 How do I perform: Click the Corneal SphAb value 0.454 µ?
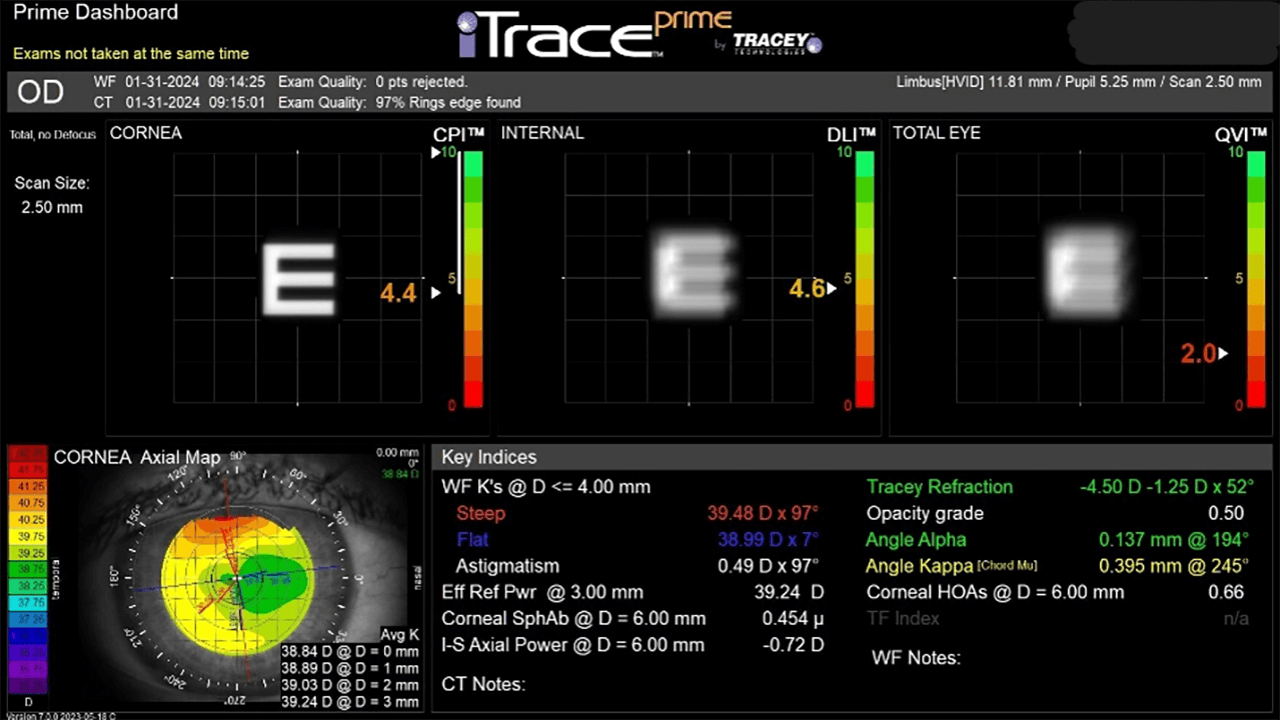click(x=793, y=618)
